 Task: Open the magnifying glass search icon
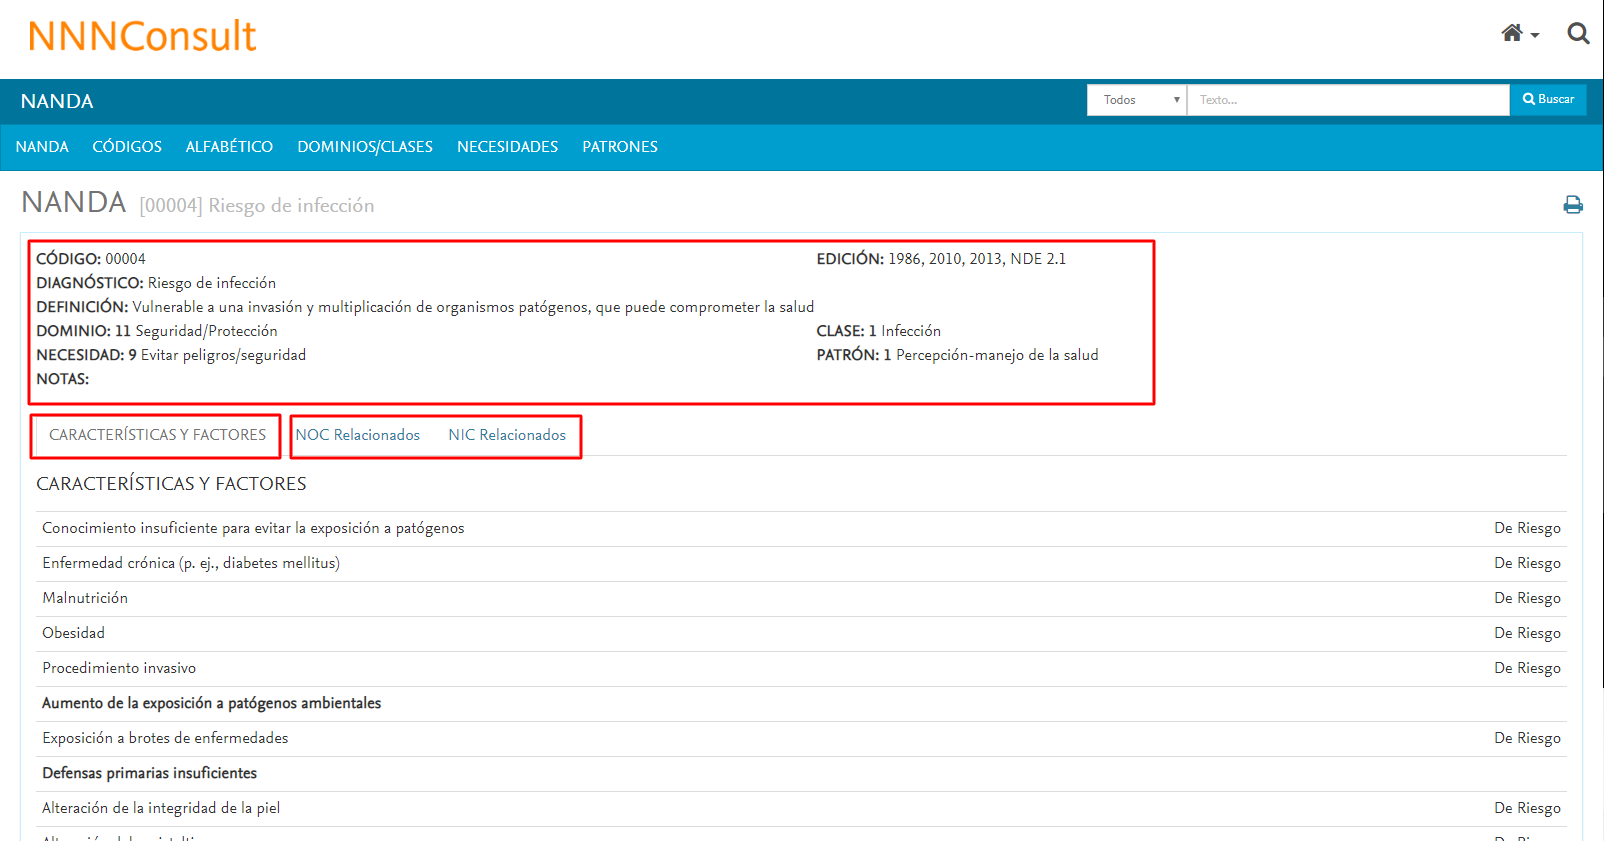coord(1578,34)
